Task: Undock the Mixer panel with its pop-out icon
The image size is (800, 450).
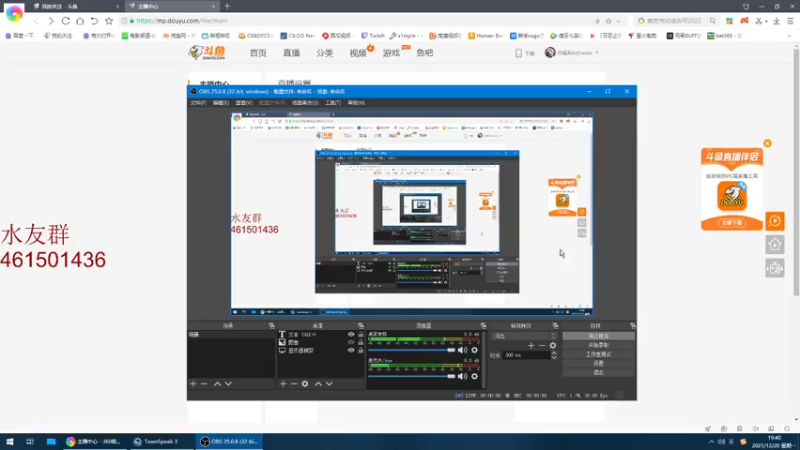Action: [483, 326]
